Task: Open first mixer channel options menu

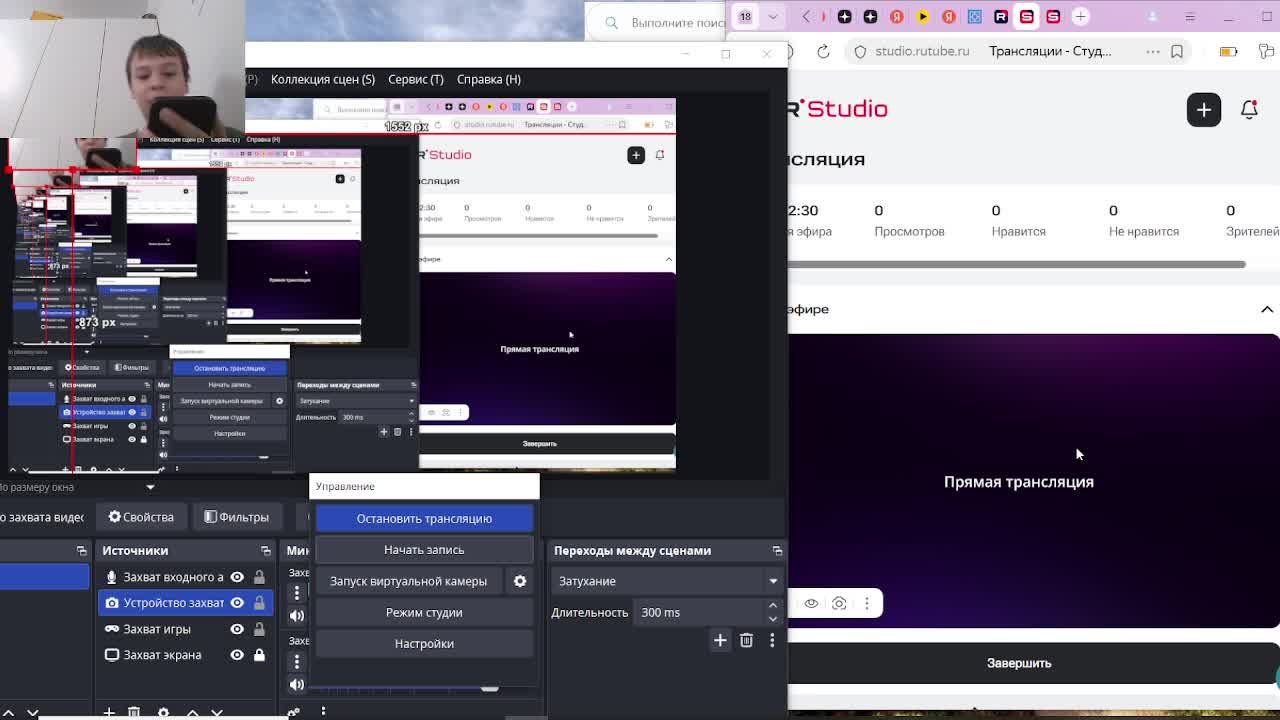Action: coord(297,592)
